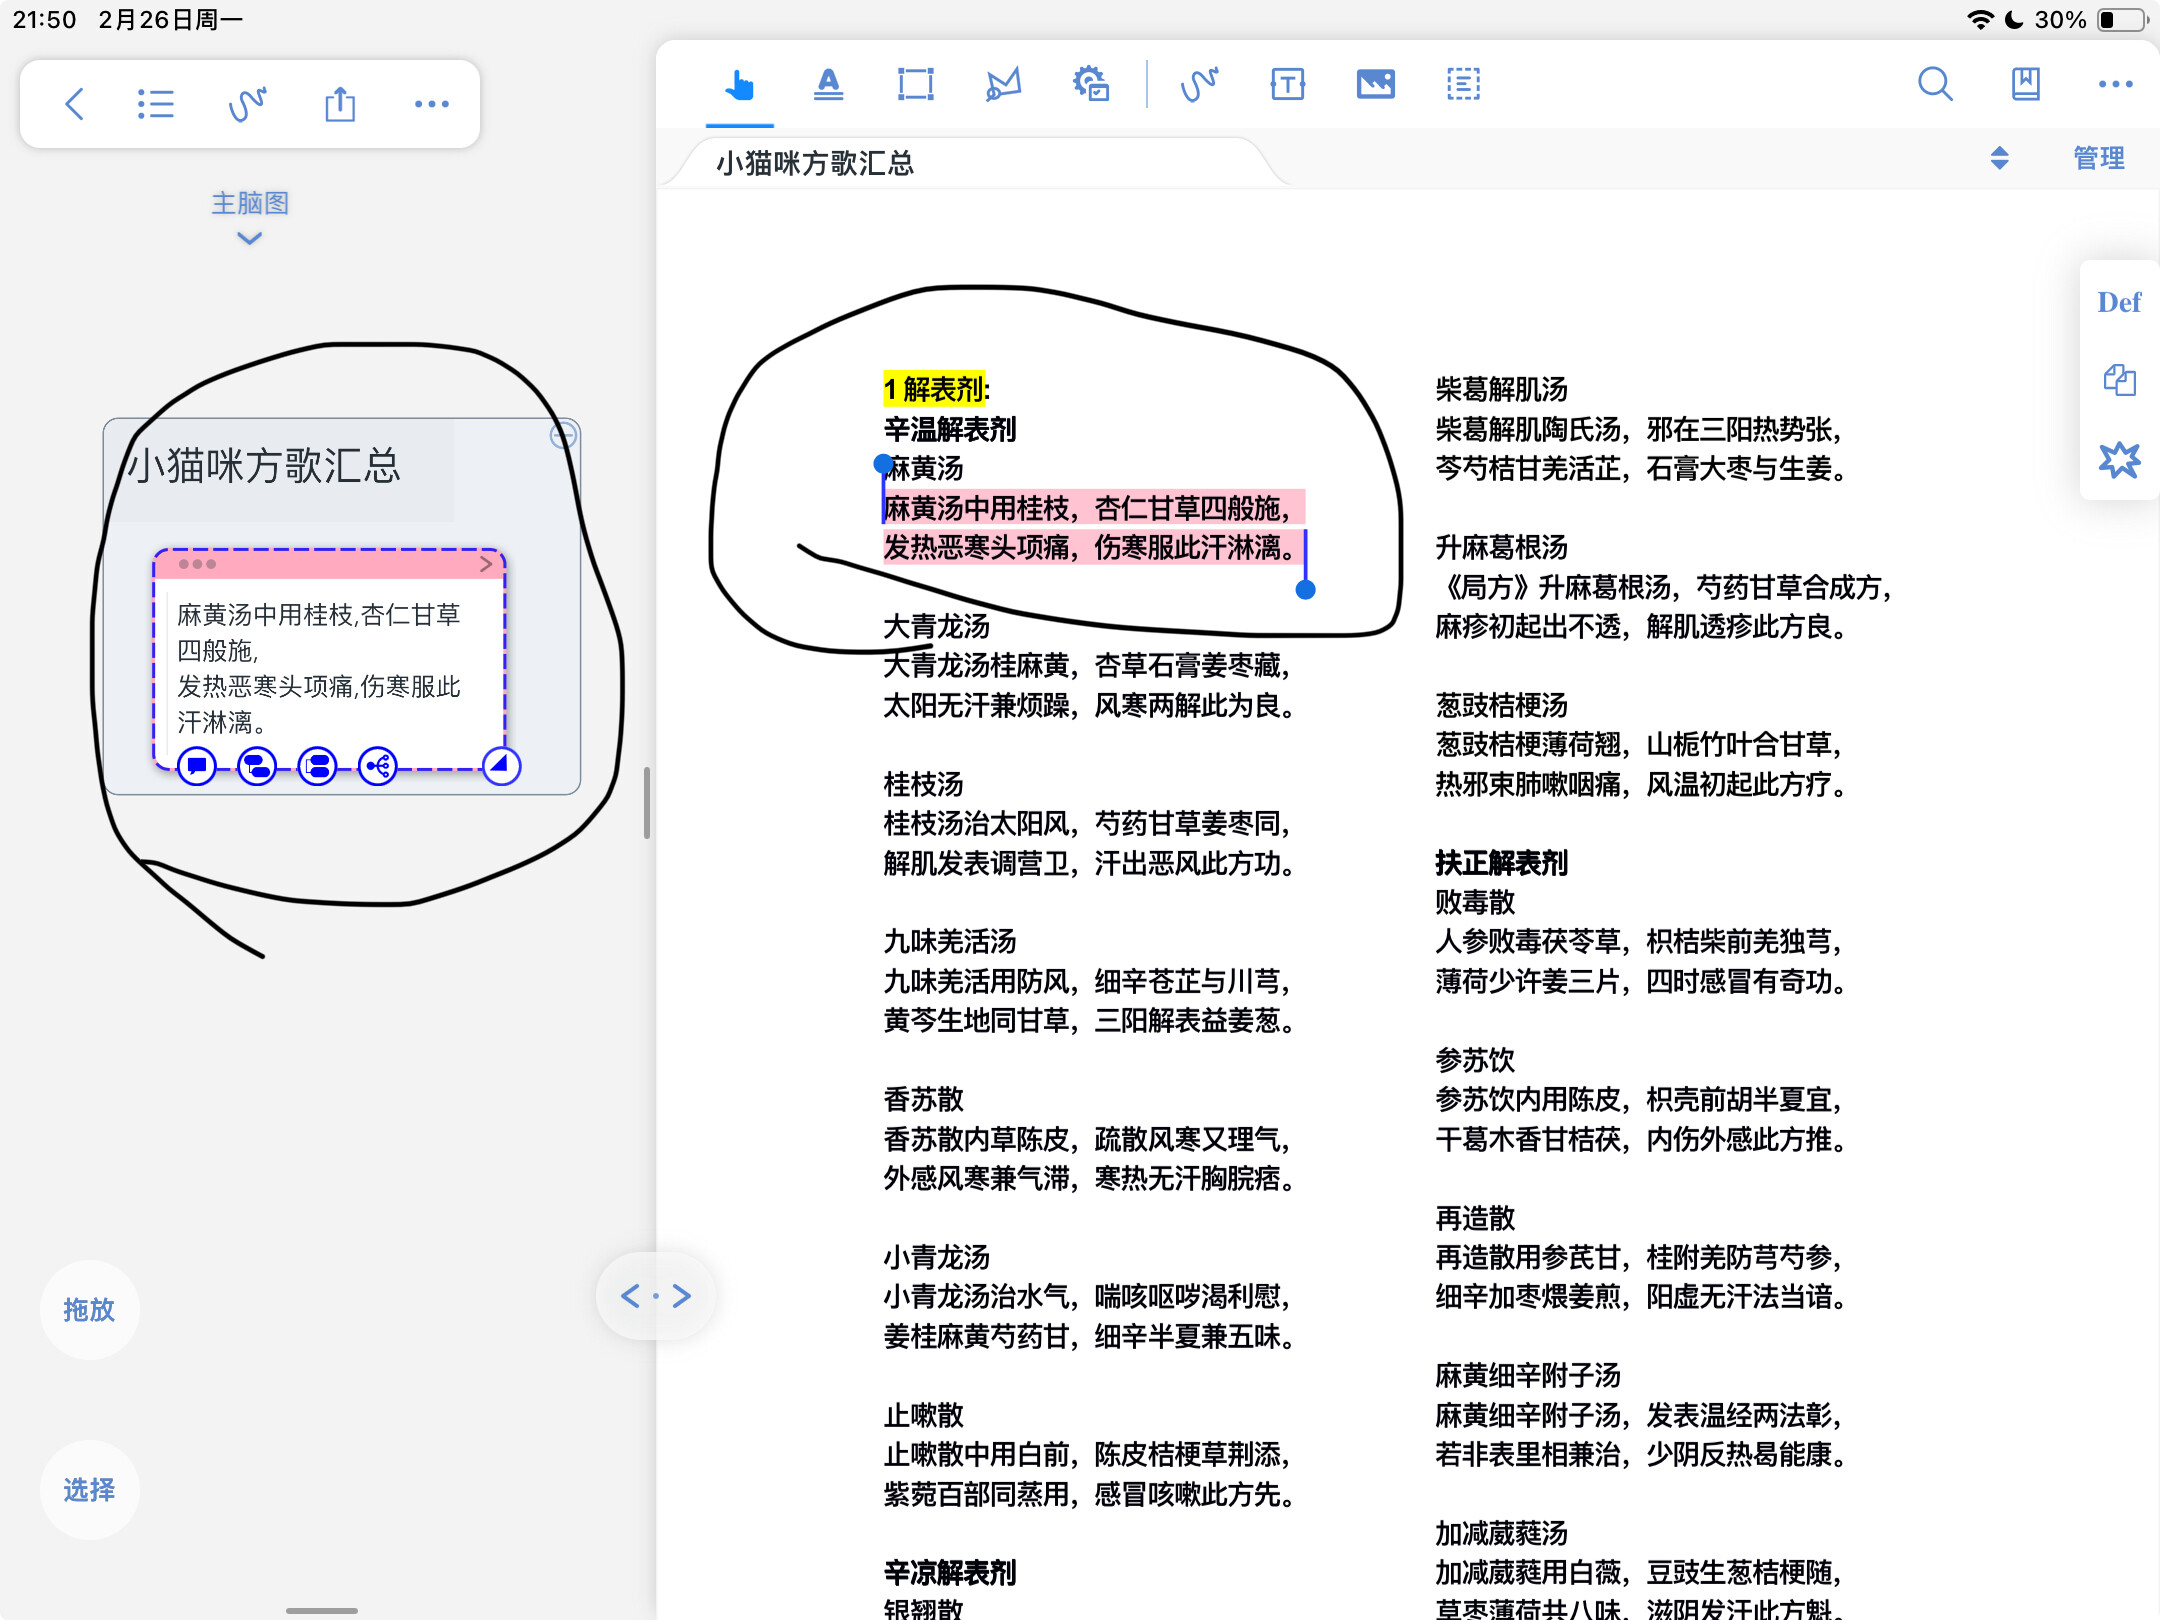Click the heading 小青龙汤

(x=936, y=1257)
